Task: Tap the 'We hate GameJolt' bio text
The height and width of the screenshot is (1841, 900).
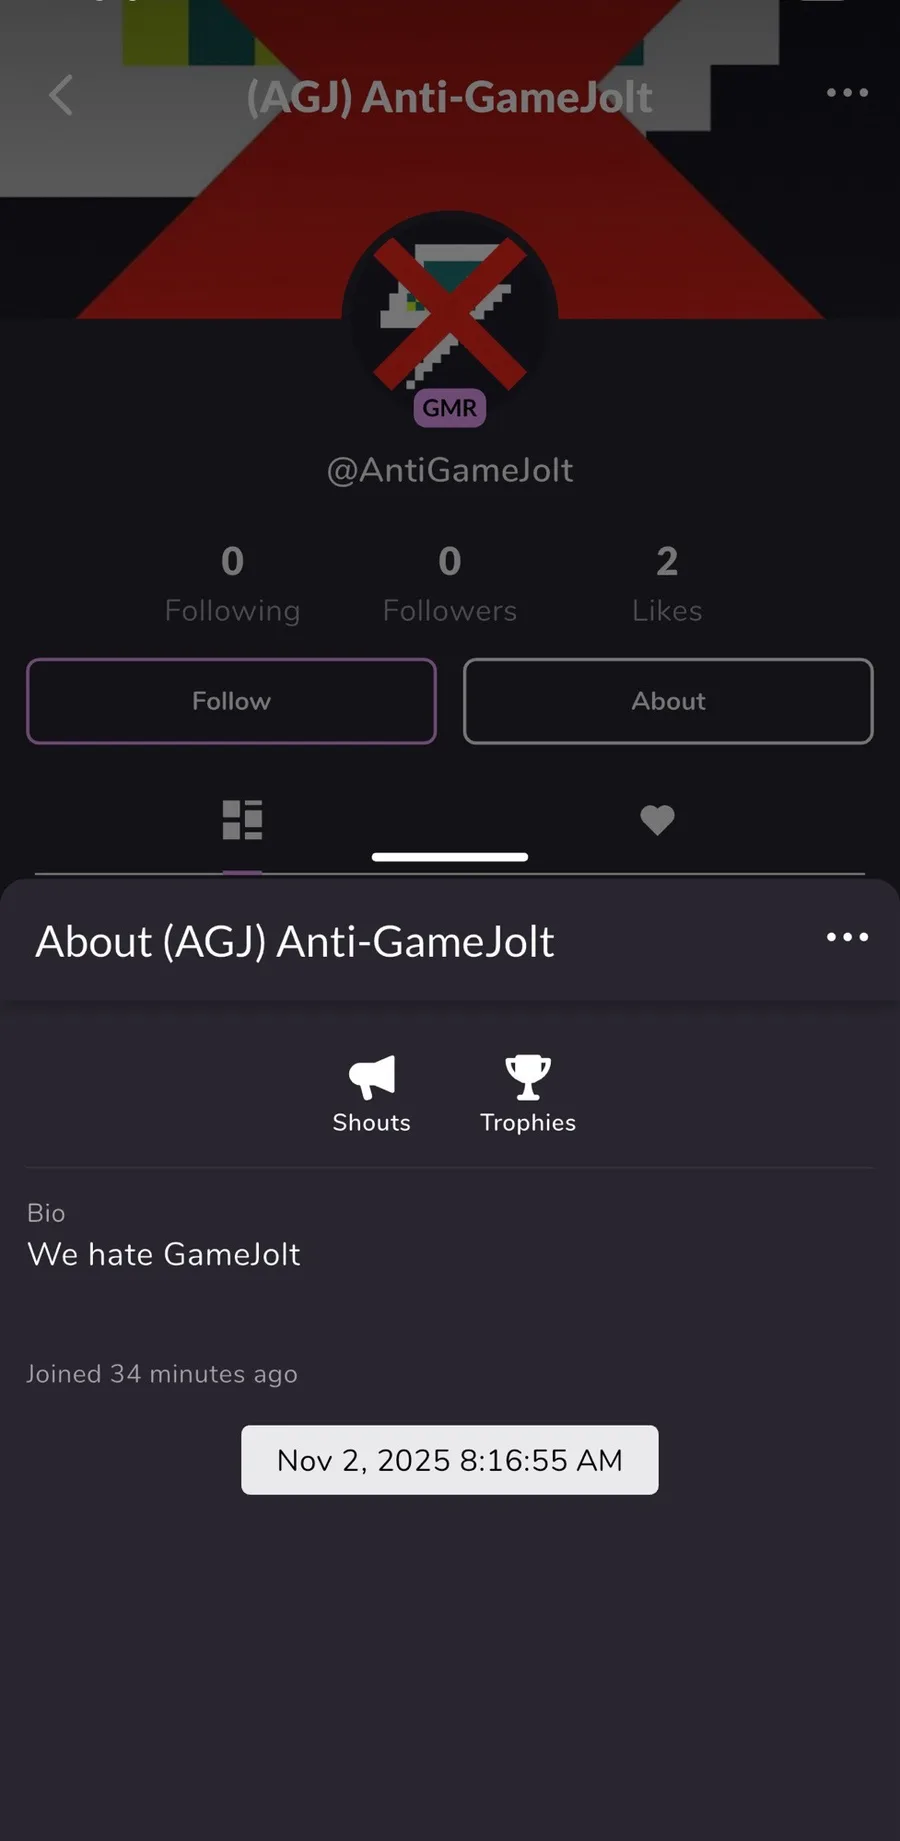Action: click(164, 1254)
